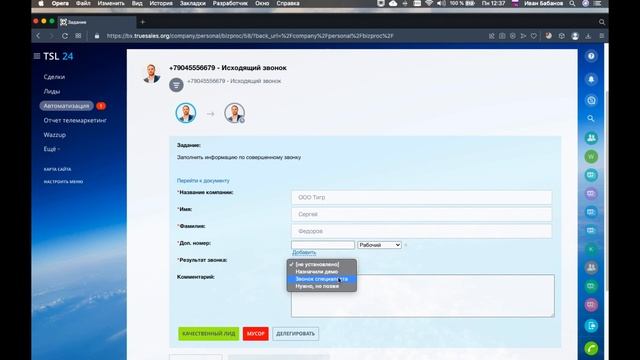Click the НАСТРОИТЬ МЕНЮ link
The width and height of the screenshot is (640, 360).
click(63, 182)
